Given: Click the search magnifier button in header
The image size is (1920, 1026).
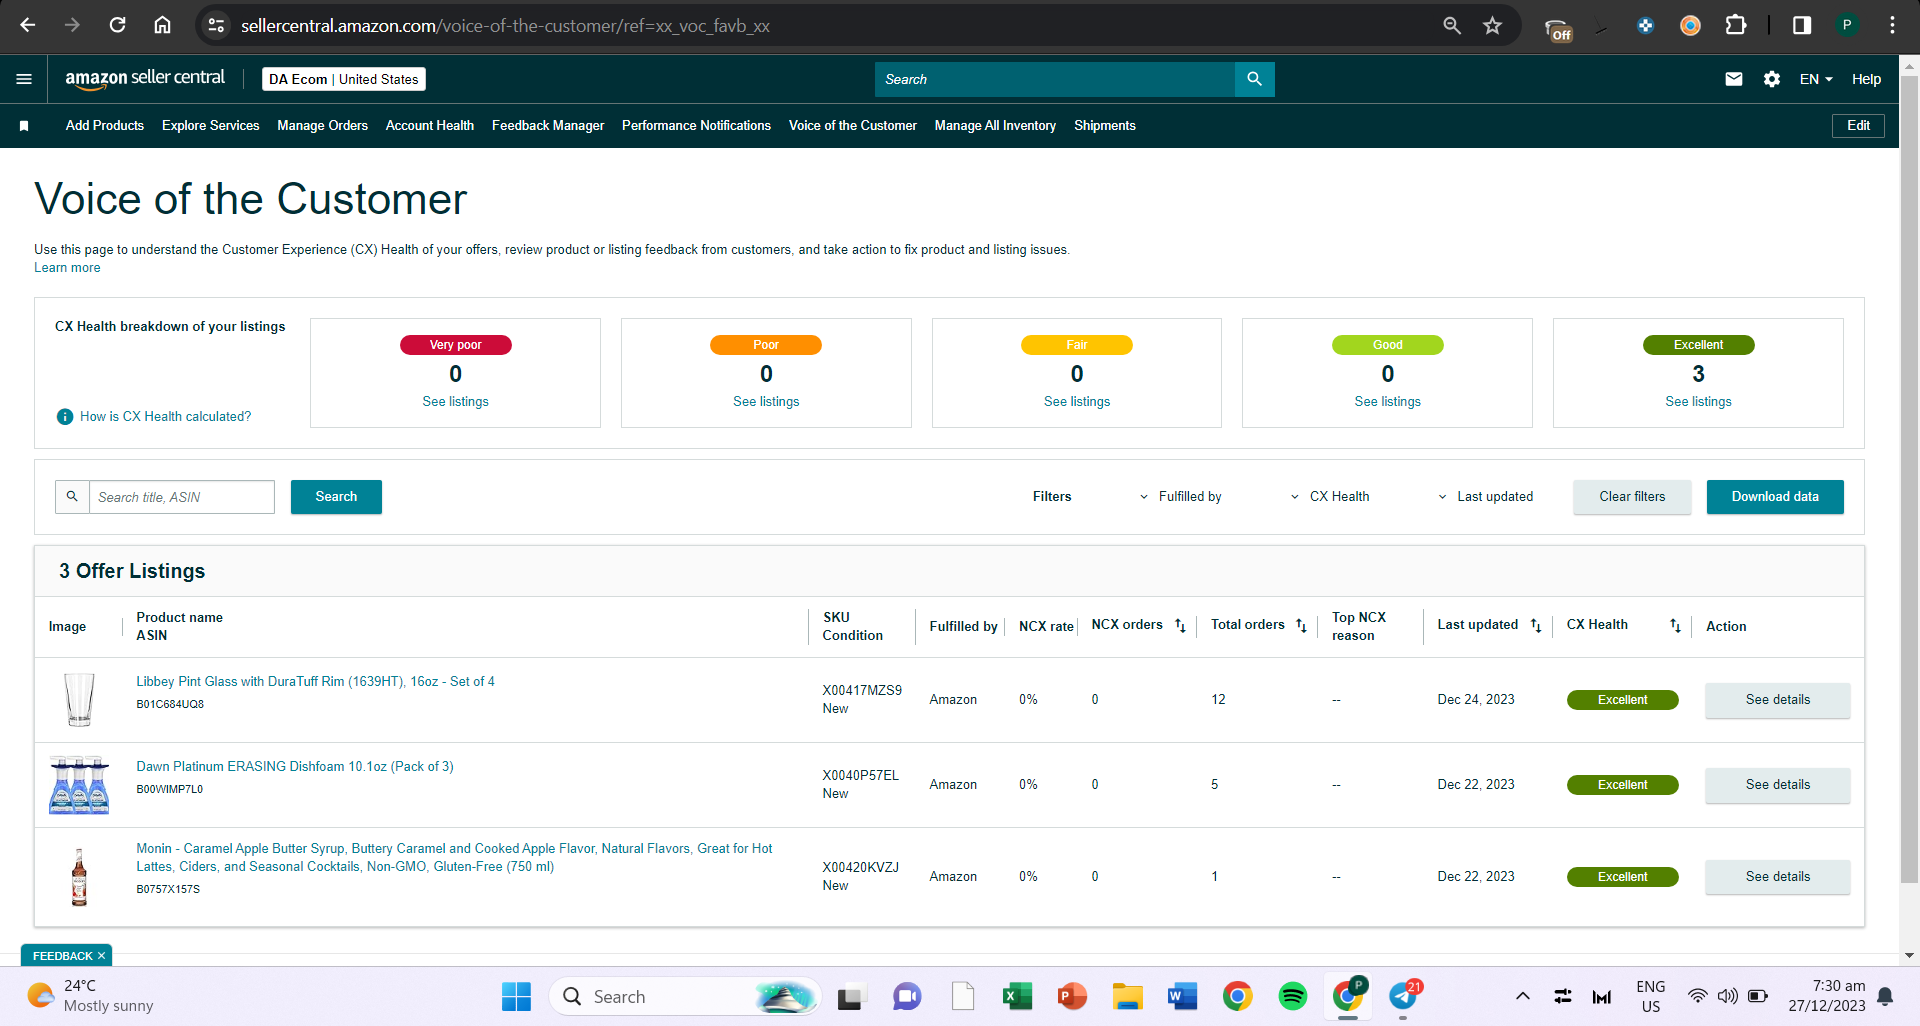Looking at the screenshot, I should [x=1254, y=79].
